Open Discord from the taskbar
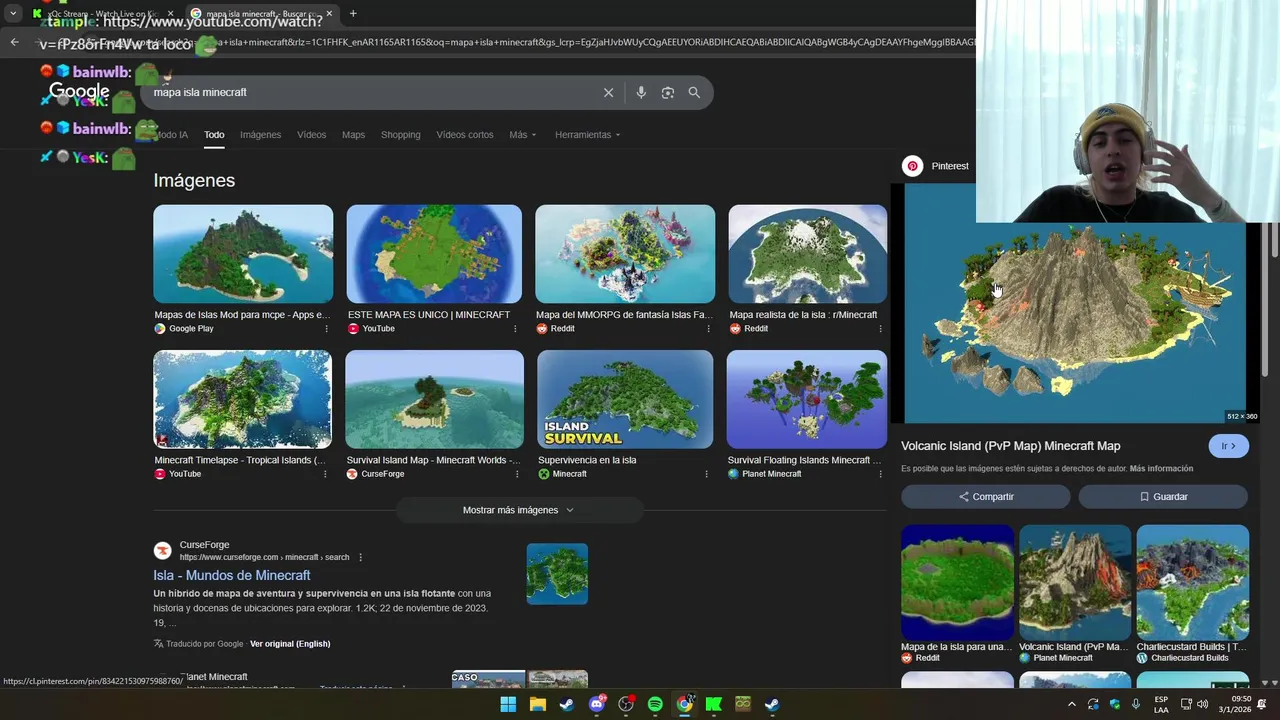 (x=597, y=704)
